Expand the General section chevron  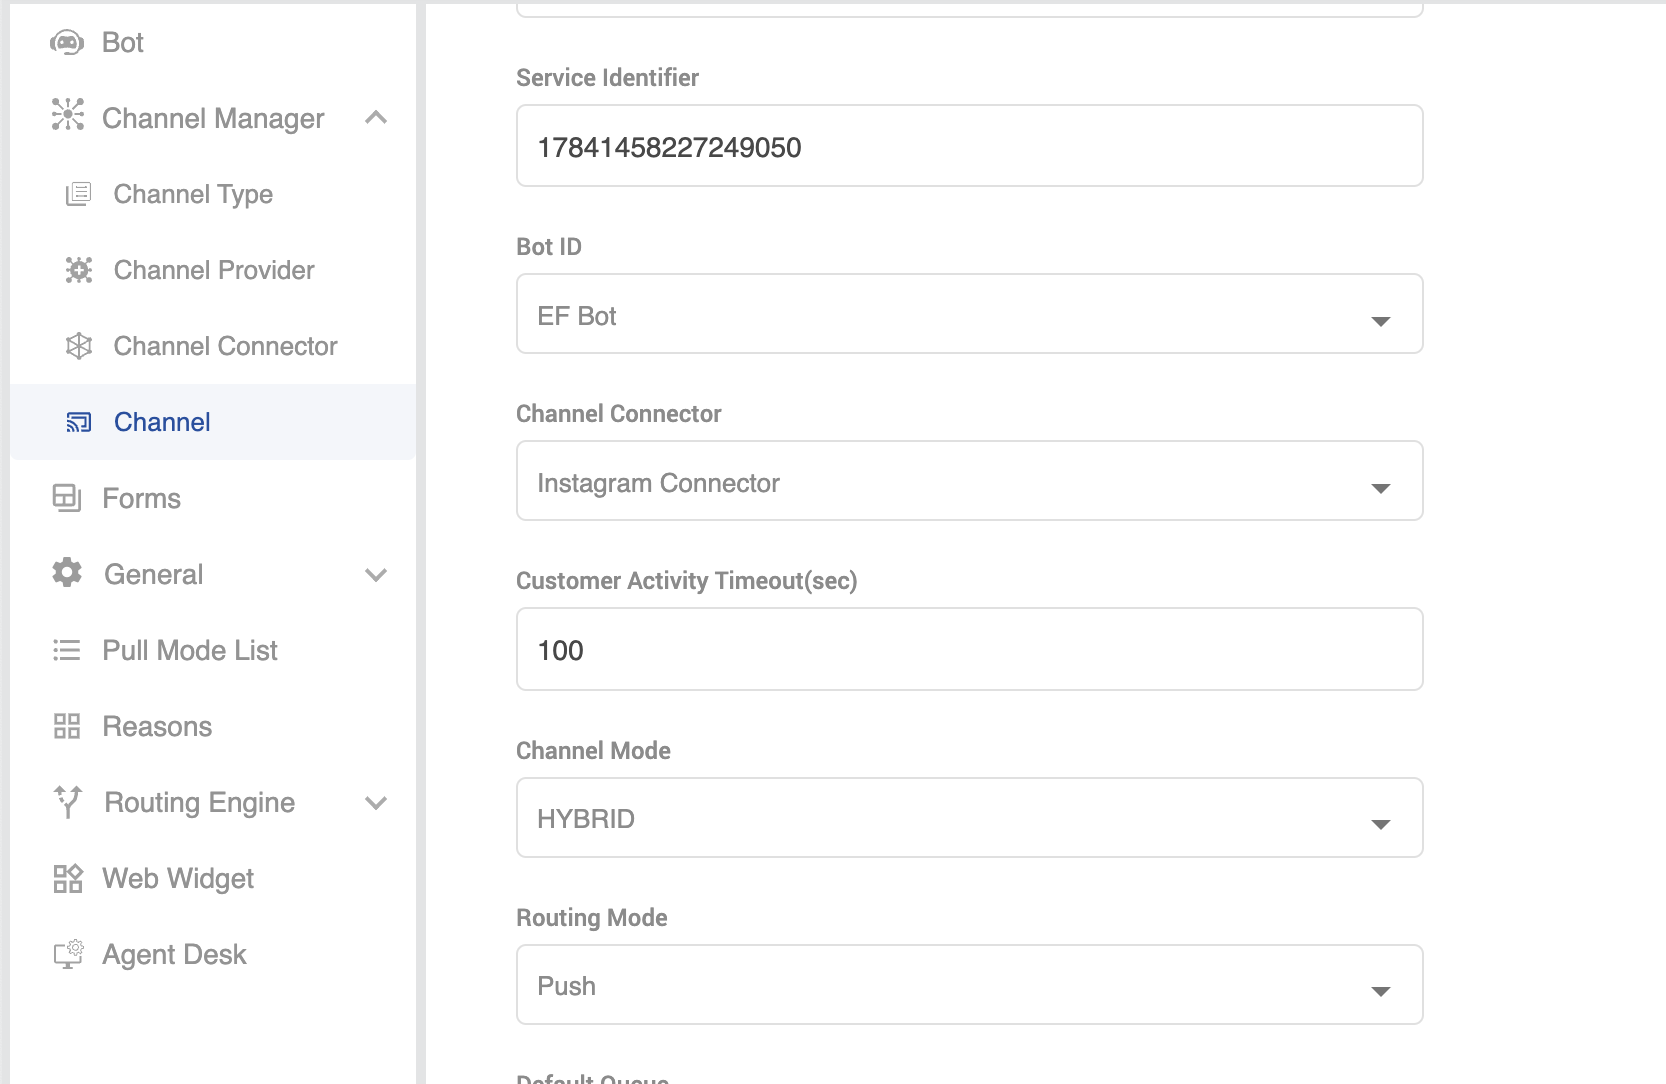pos(376,575)
